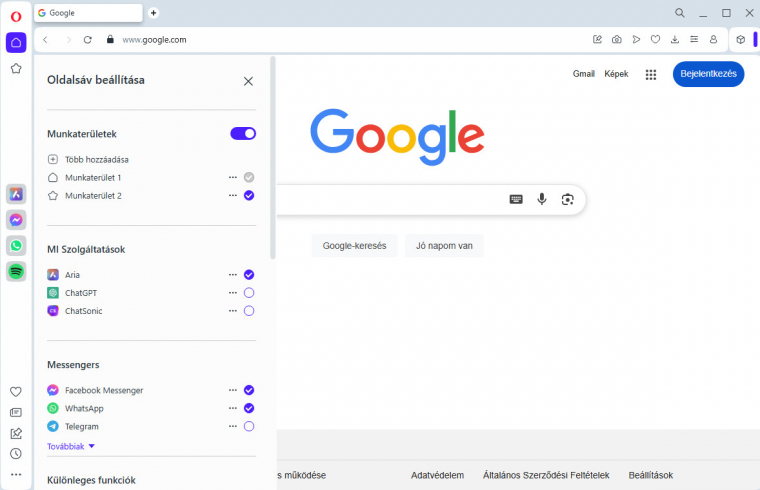The image size is (760, 490).
Task: Open Facebook Messenger options menu
Action: 233,390
